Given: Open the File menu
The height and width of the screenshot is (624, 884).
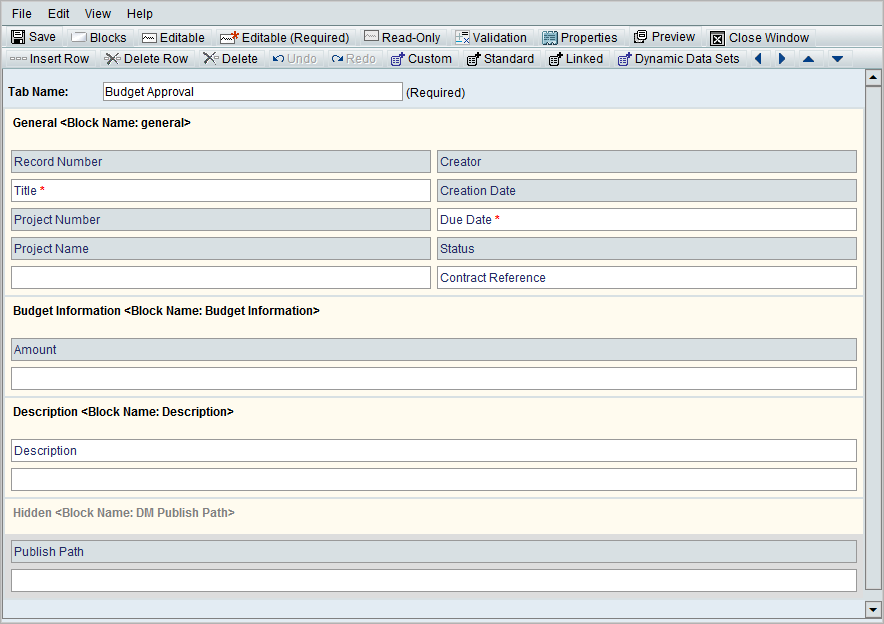Looking at the screenshot, I should point(21,13).
